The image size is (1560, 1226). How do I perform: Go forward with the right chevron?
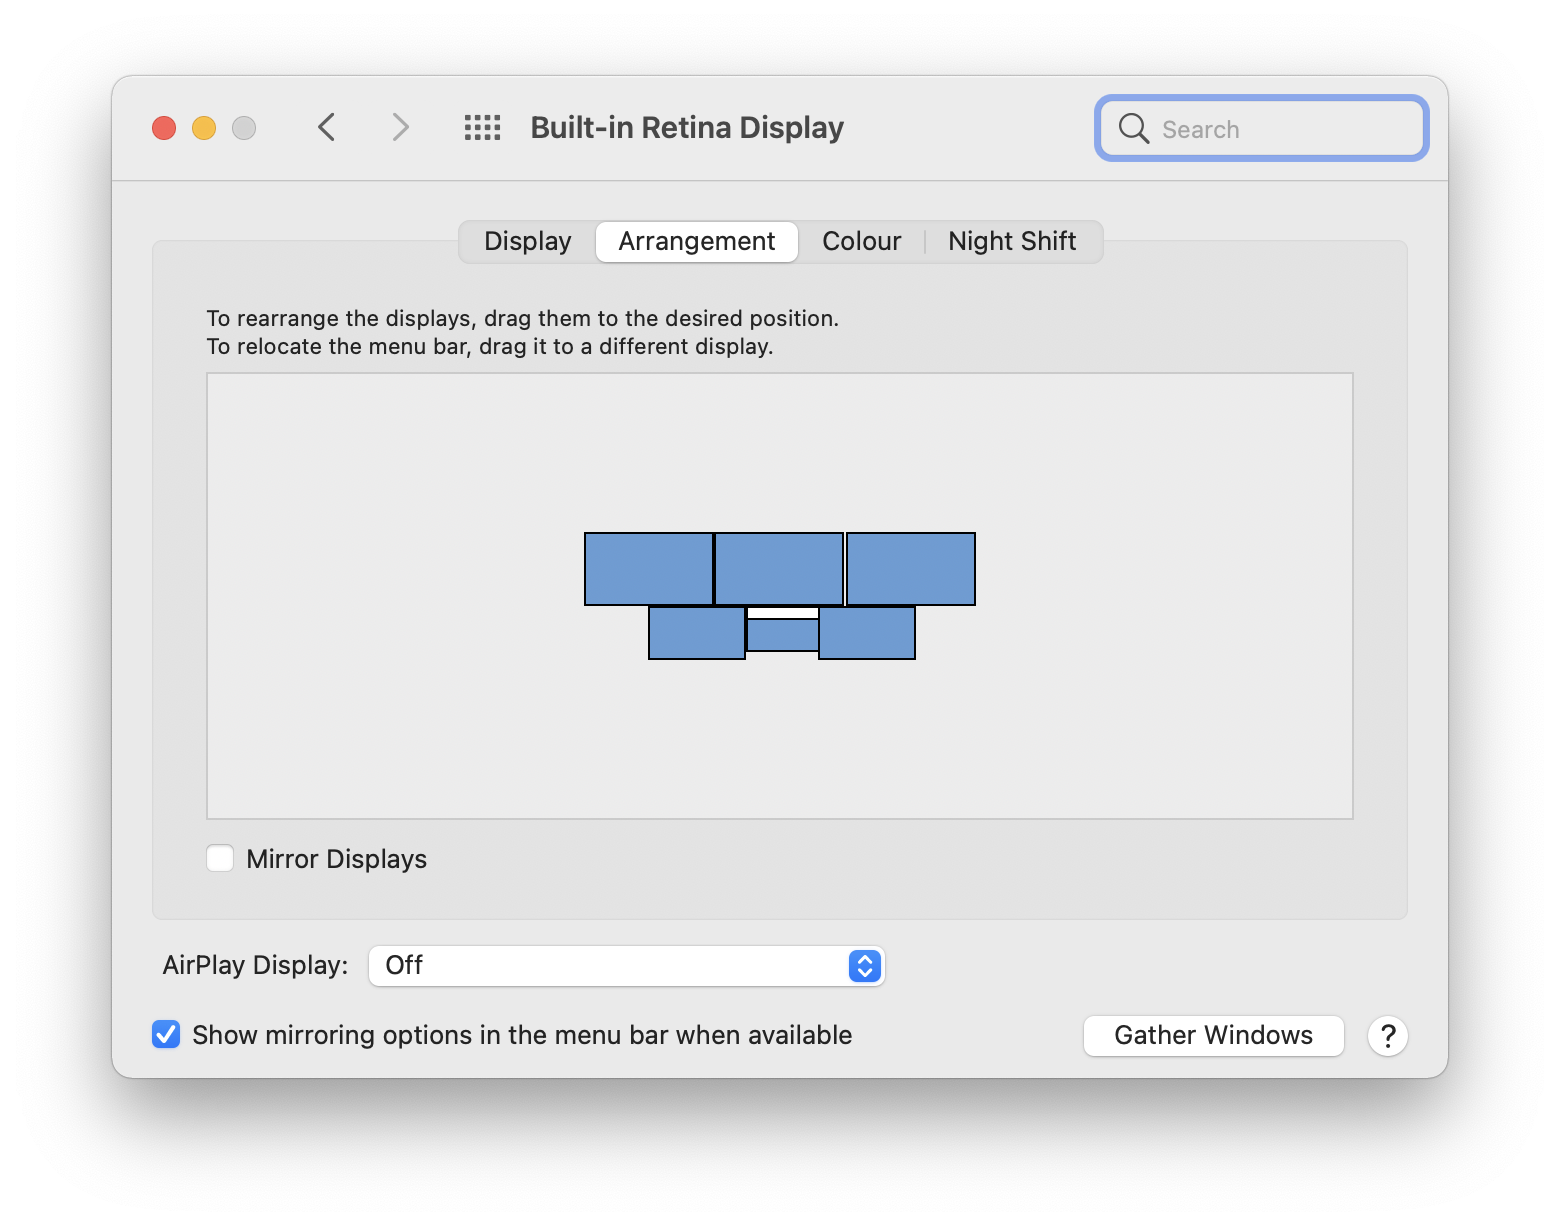click(x=400, y=127)
